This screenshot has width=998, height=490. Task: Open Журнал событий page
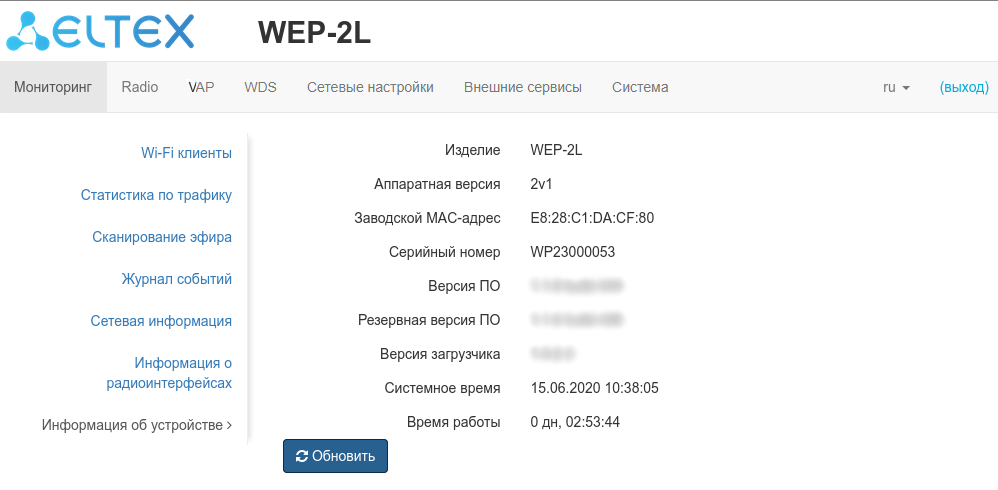coord(176,279)
